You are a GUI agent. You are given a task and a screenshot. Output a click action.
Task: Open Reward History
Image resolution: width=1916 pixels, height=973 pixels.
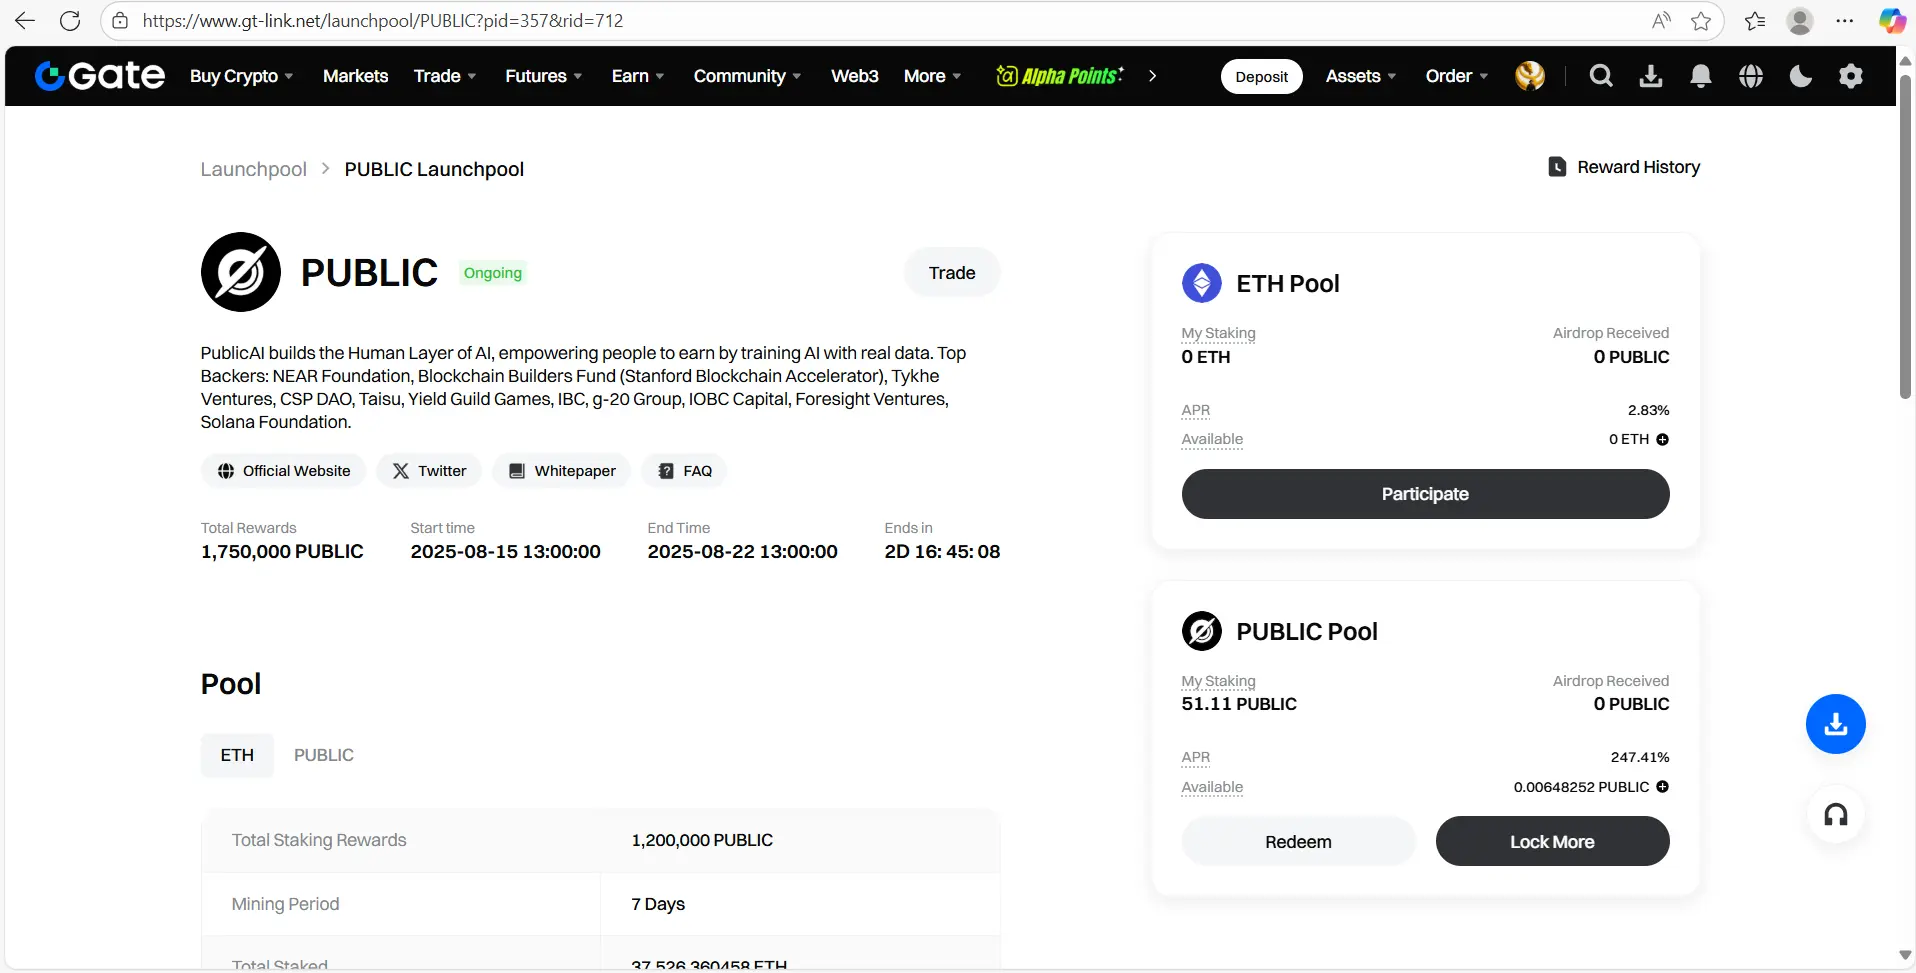[x=1625, y=167]
